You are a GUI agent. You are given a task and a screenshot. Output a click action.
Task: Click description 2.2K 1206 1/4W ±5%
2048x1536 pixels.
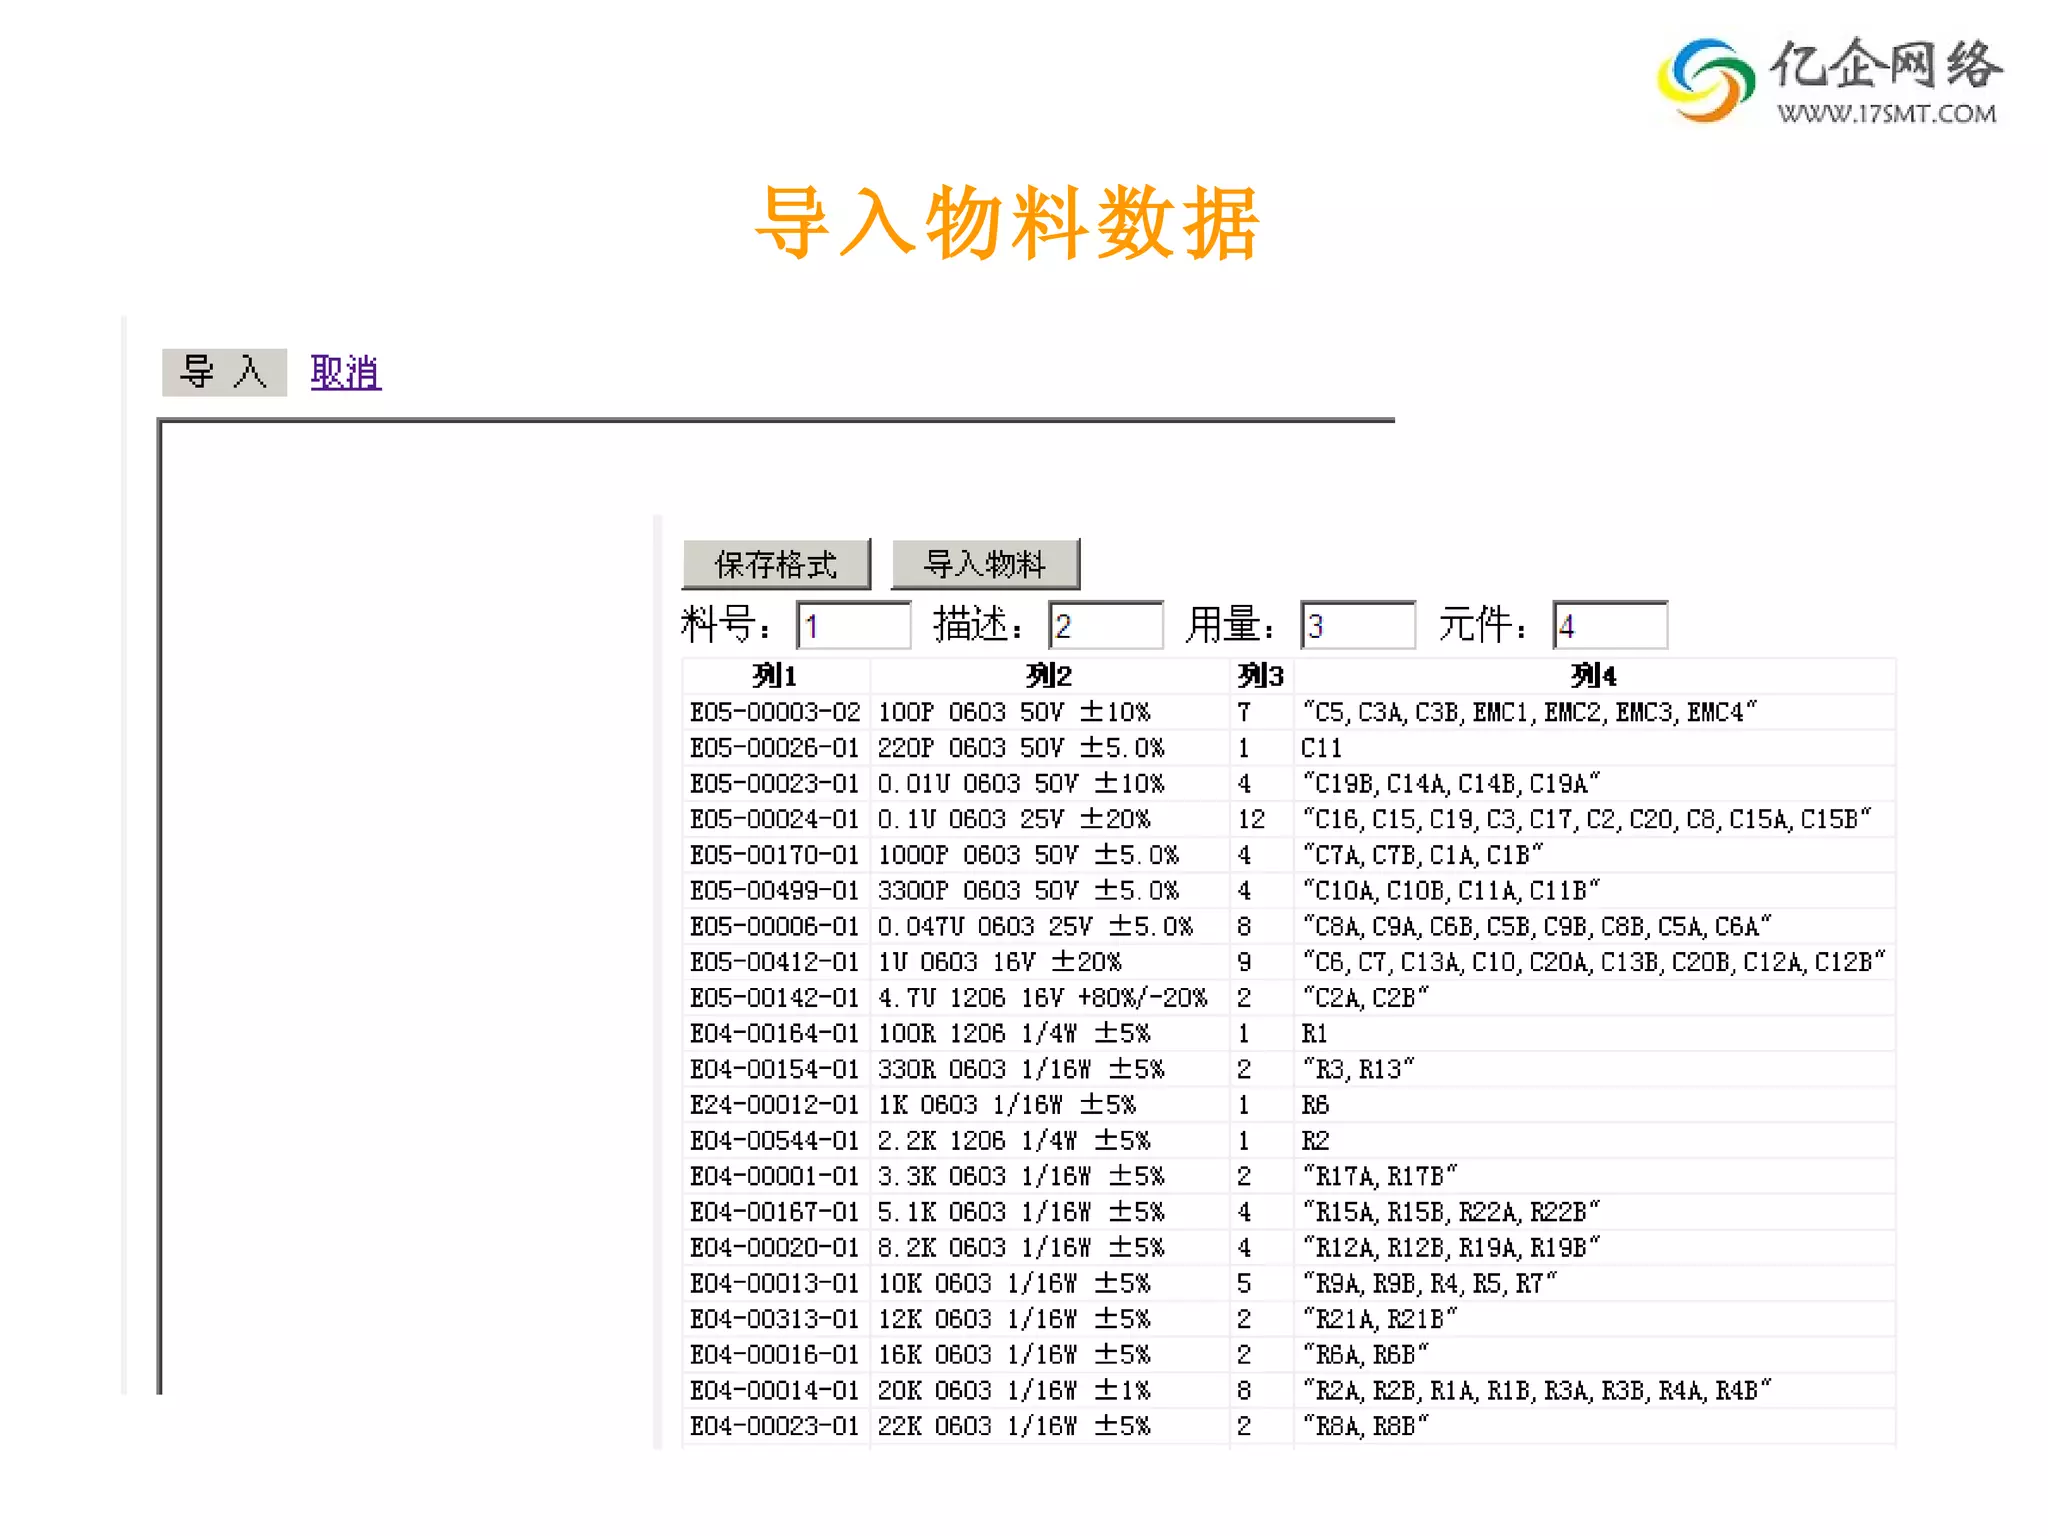pos(1050,1140)
